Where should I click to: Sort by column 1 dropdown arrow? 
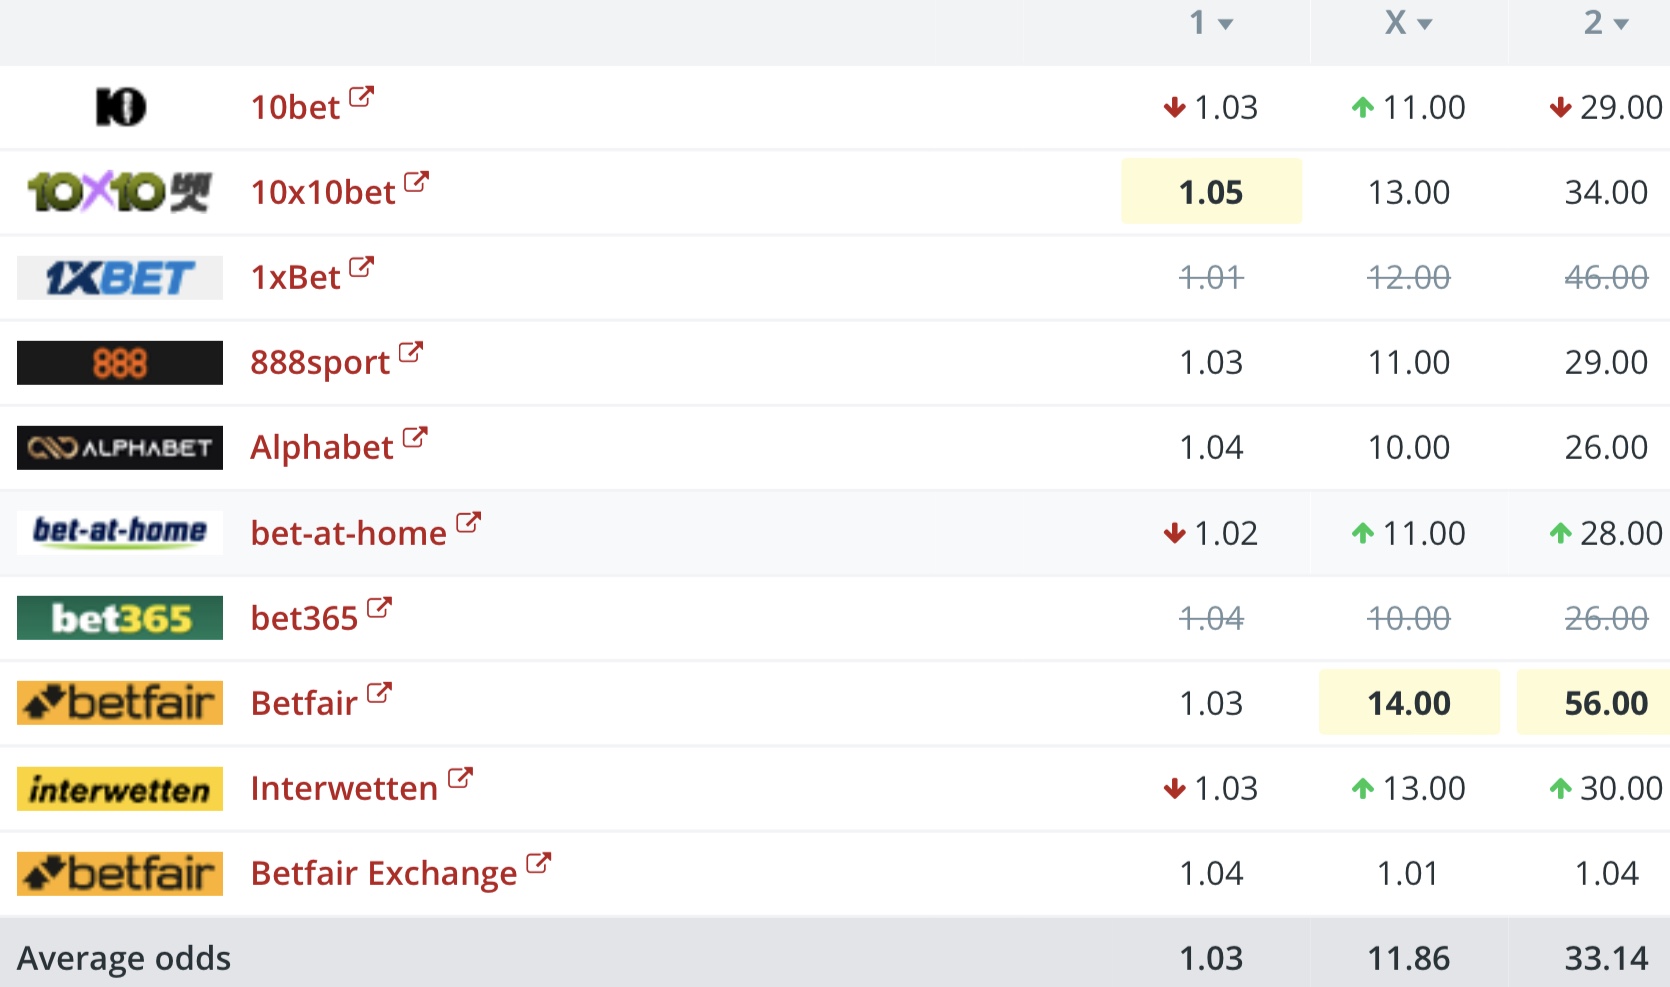(x=1225, y=24)
